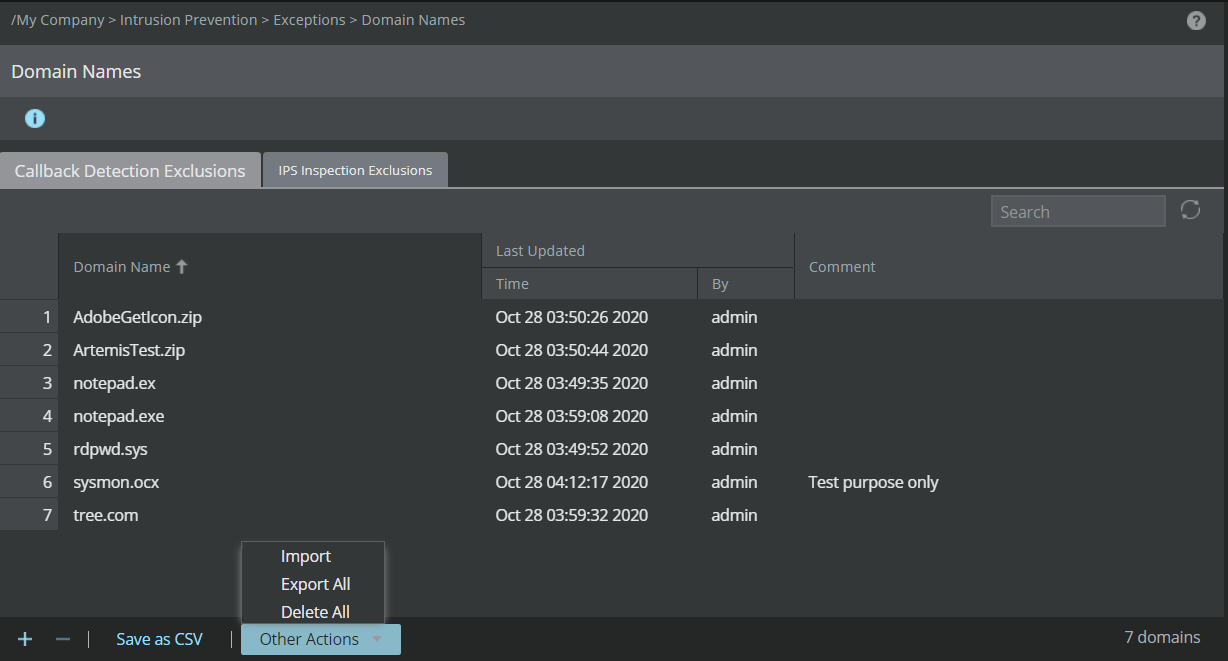Choose Delete All from the menu
Screen dimensions: 1228x661
click(x=316, y=612)
